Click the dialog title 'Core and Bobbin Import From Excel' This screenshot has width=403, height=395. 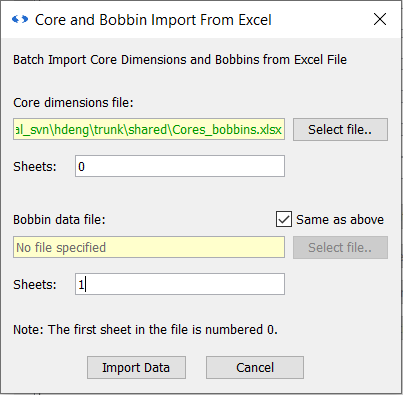point(153,20)
